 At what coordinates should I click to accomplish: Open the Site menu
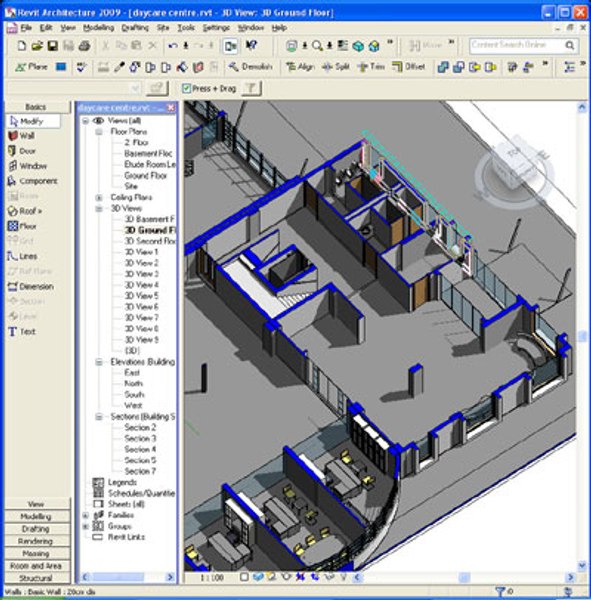[x=163, y=28]
